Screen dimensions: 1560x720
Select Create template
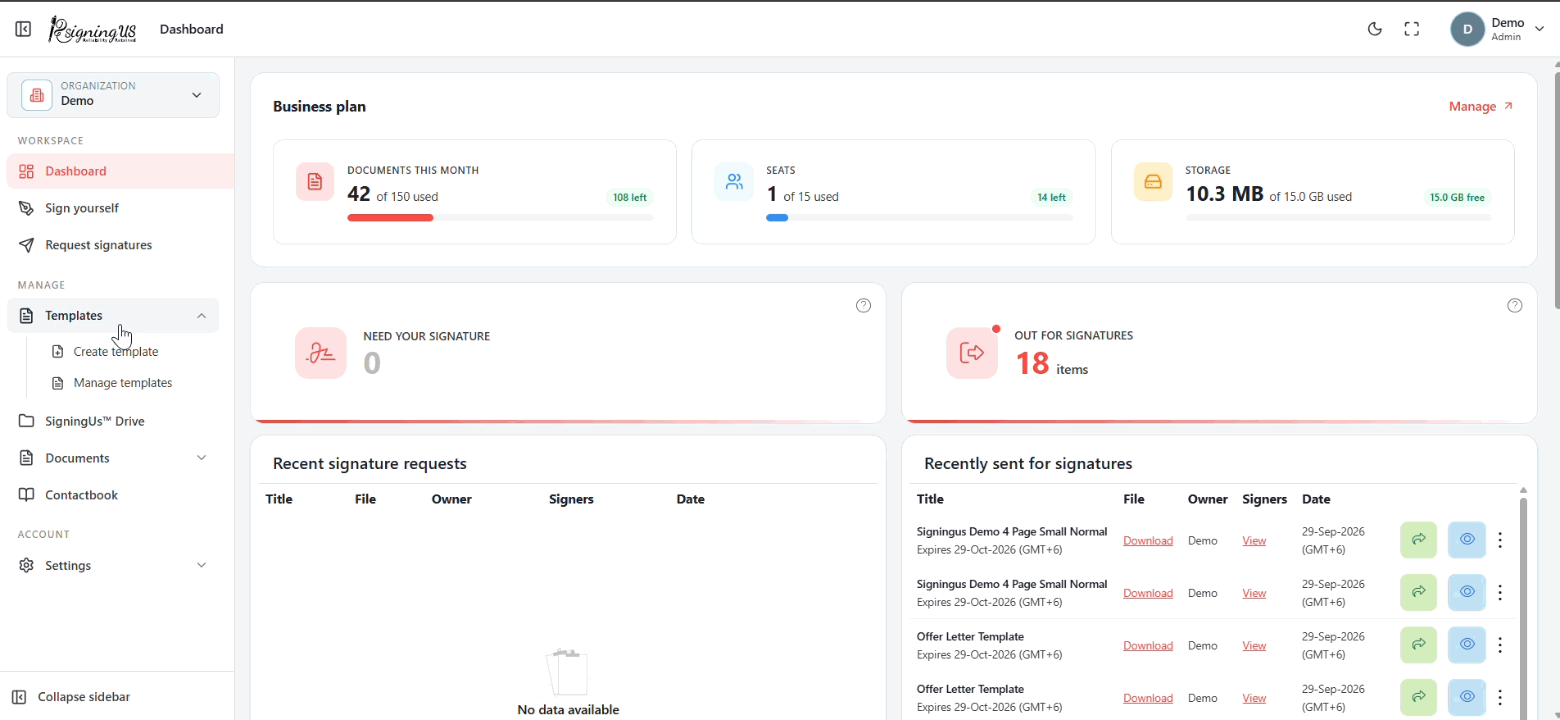(116, 352)
